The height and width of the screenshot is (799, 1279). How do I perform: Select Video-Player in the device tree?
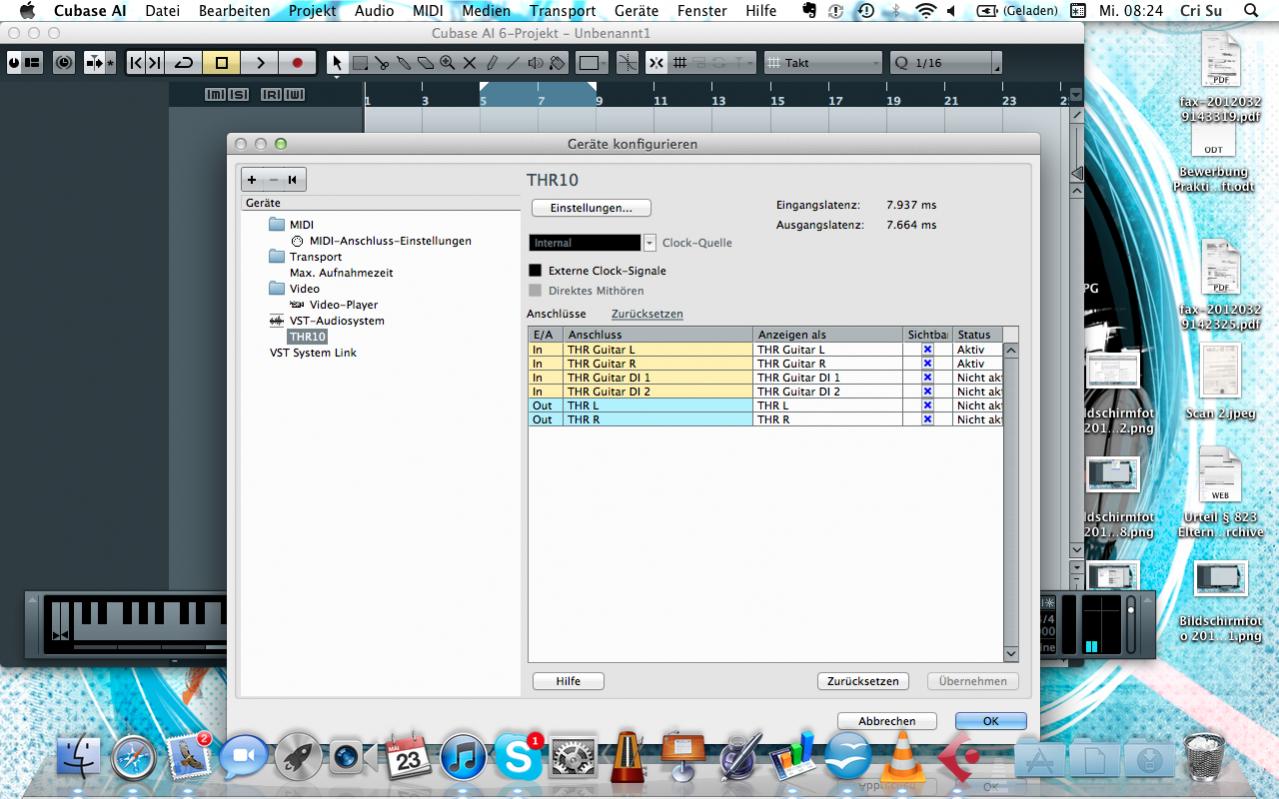tap(343, 305)
